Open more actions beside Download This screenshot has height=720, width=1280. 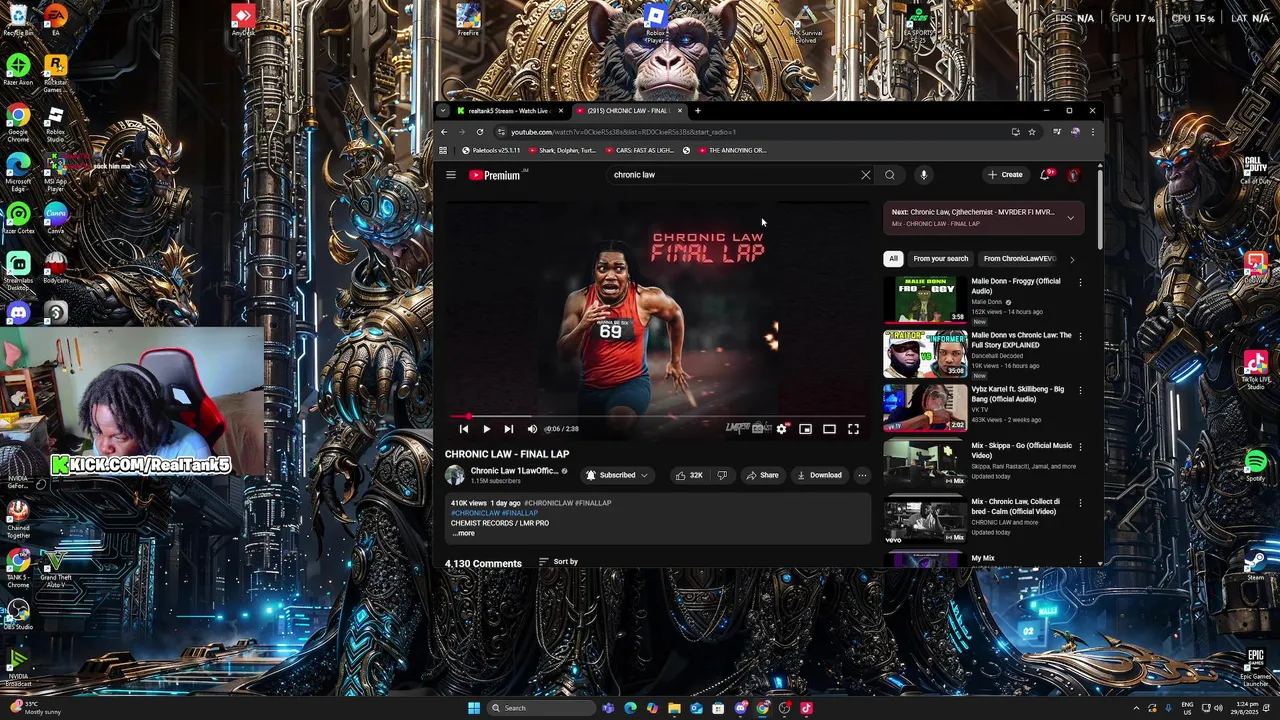pyautogui.click(x=862, y=476)
